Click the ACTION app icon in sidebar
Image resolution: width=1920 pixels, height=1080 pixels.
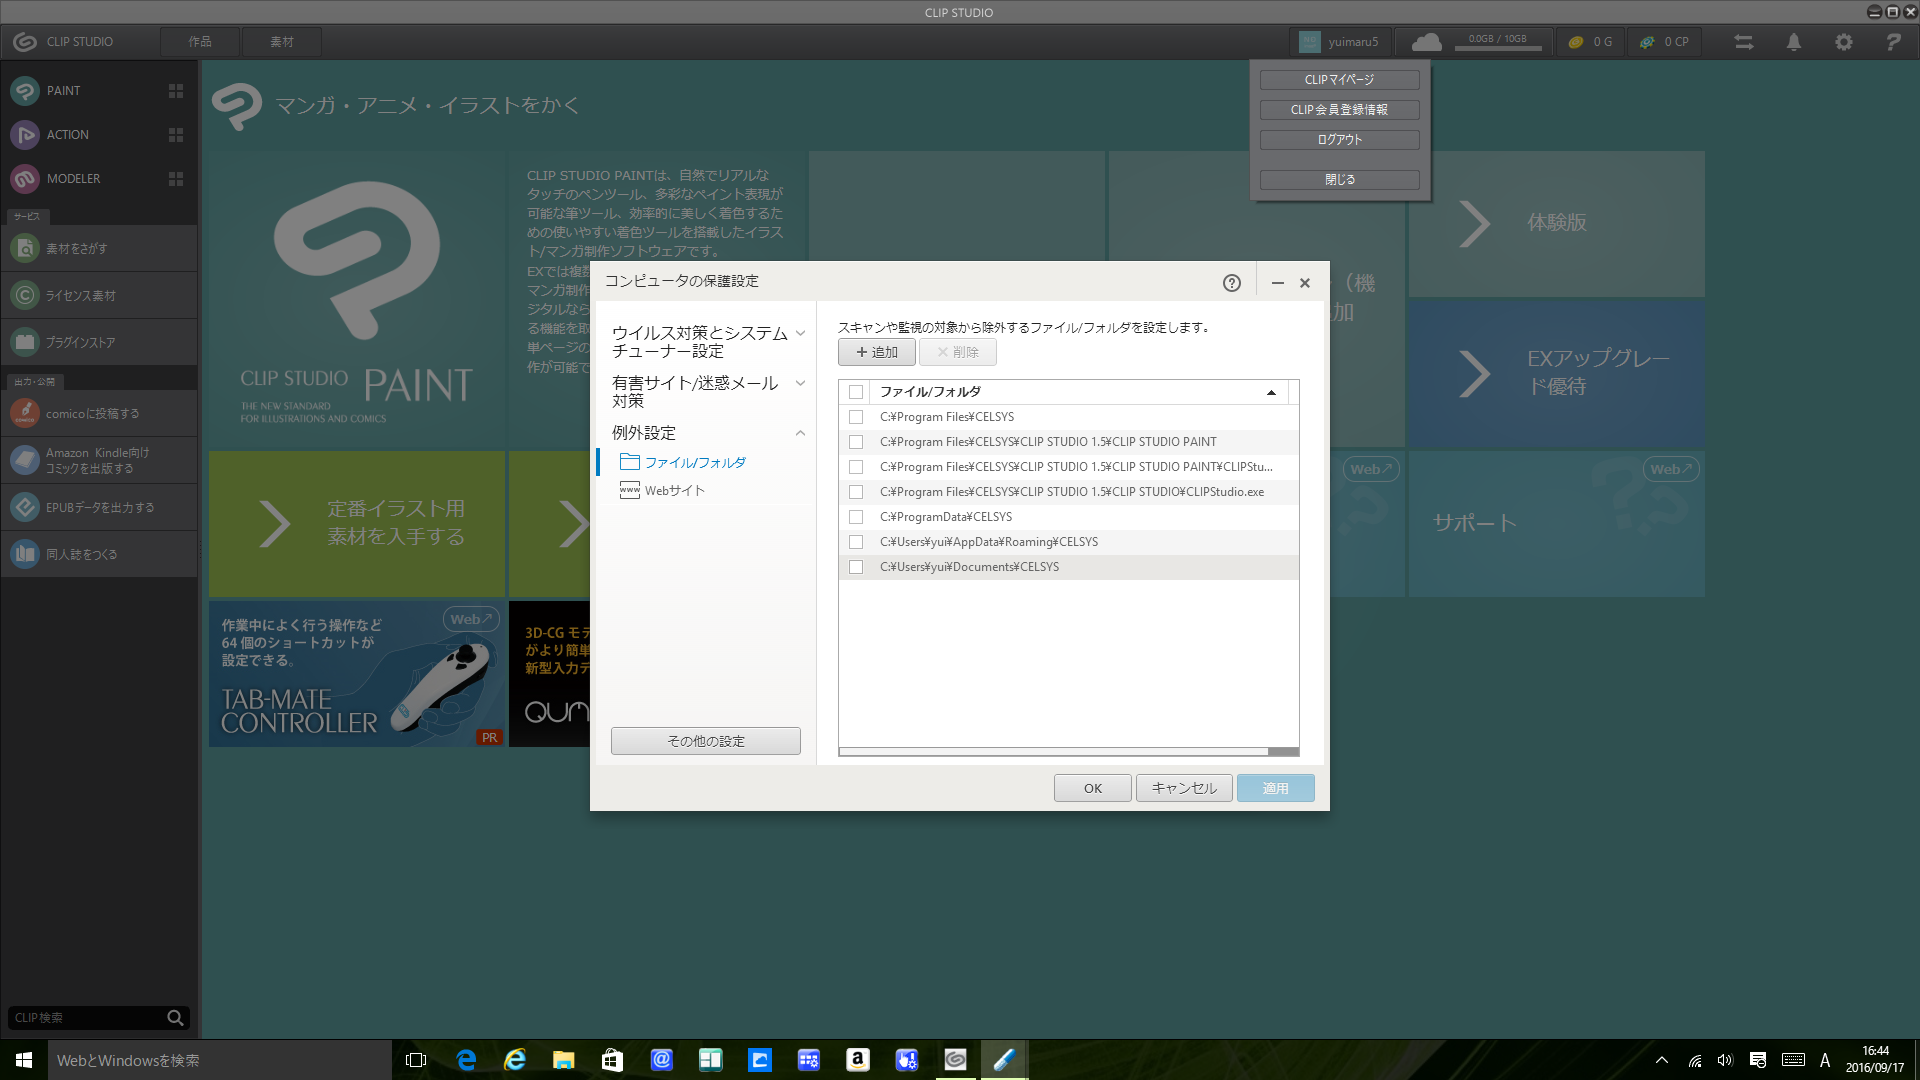point(25,135)
